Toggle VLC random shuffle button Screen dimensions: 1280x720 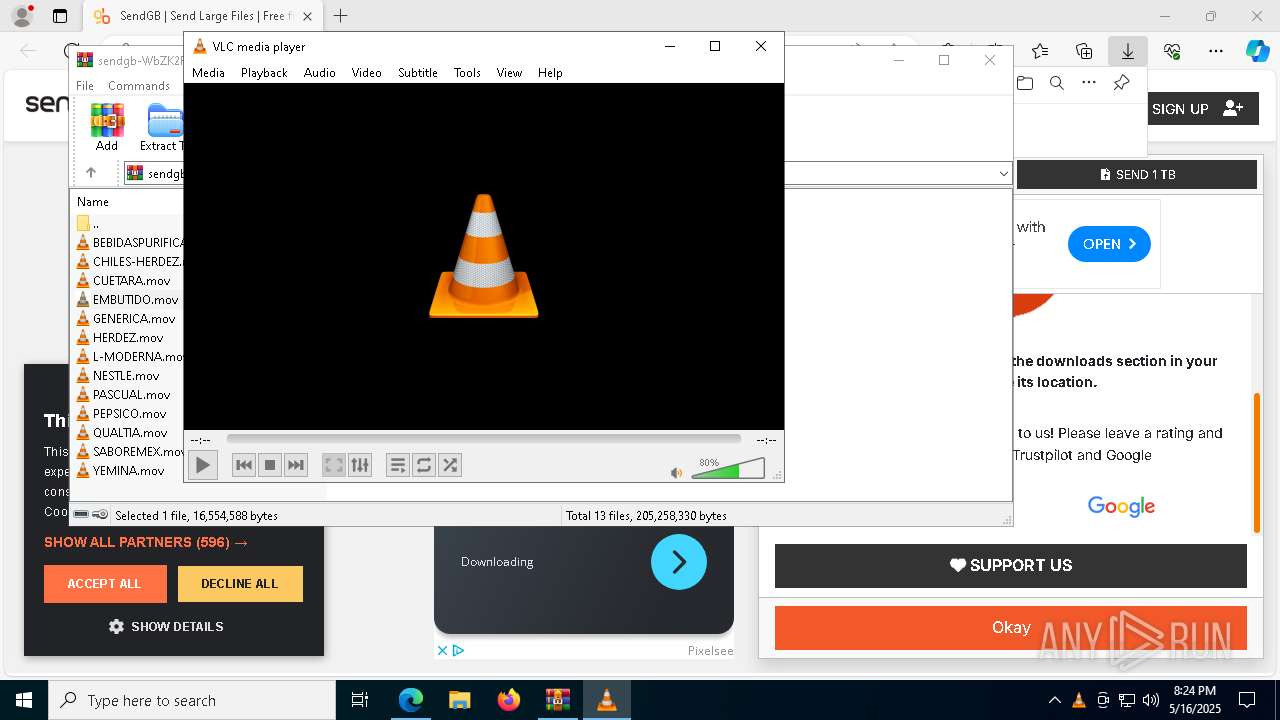tap(450, 465)
